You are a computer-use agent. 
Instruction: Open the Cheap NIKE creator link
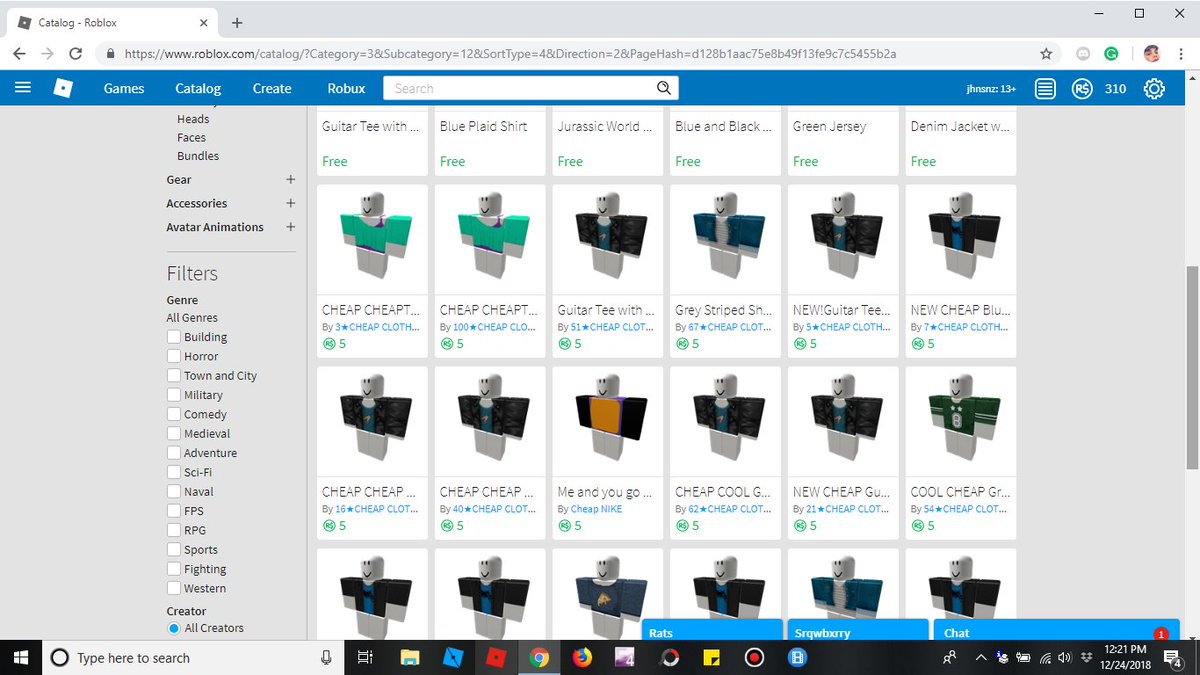coord(596,509)
